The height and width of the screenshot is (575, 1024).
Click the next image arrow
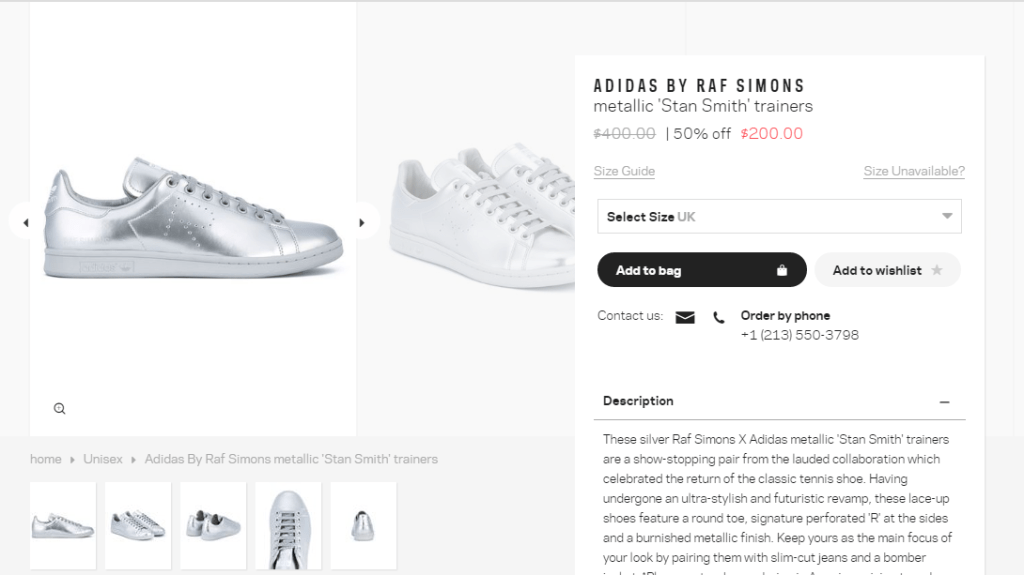tap(362, 222)
